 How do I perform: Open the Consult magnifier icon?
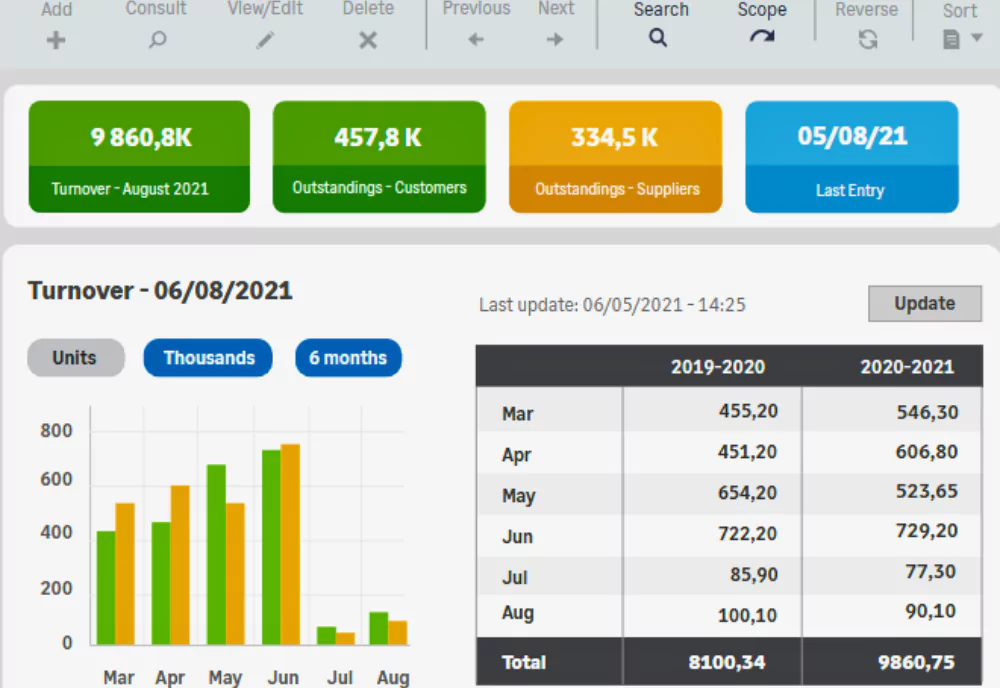coord(157,40)
